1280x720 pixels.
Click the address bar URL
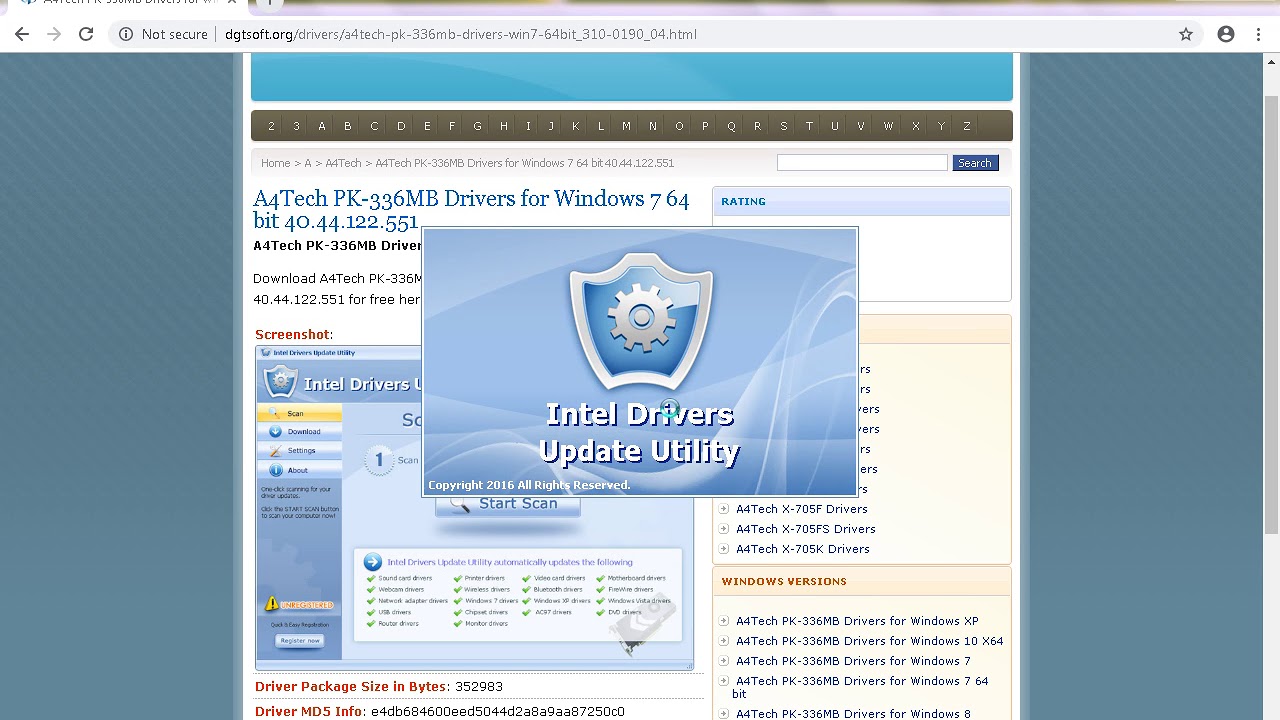[x=460, y=34]
